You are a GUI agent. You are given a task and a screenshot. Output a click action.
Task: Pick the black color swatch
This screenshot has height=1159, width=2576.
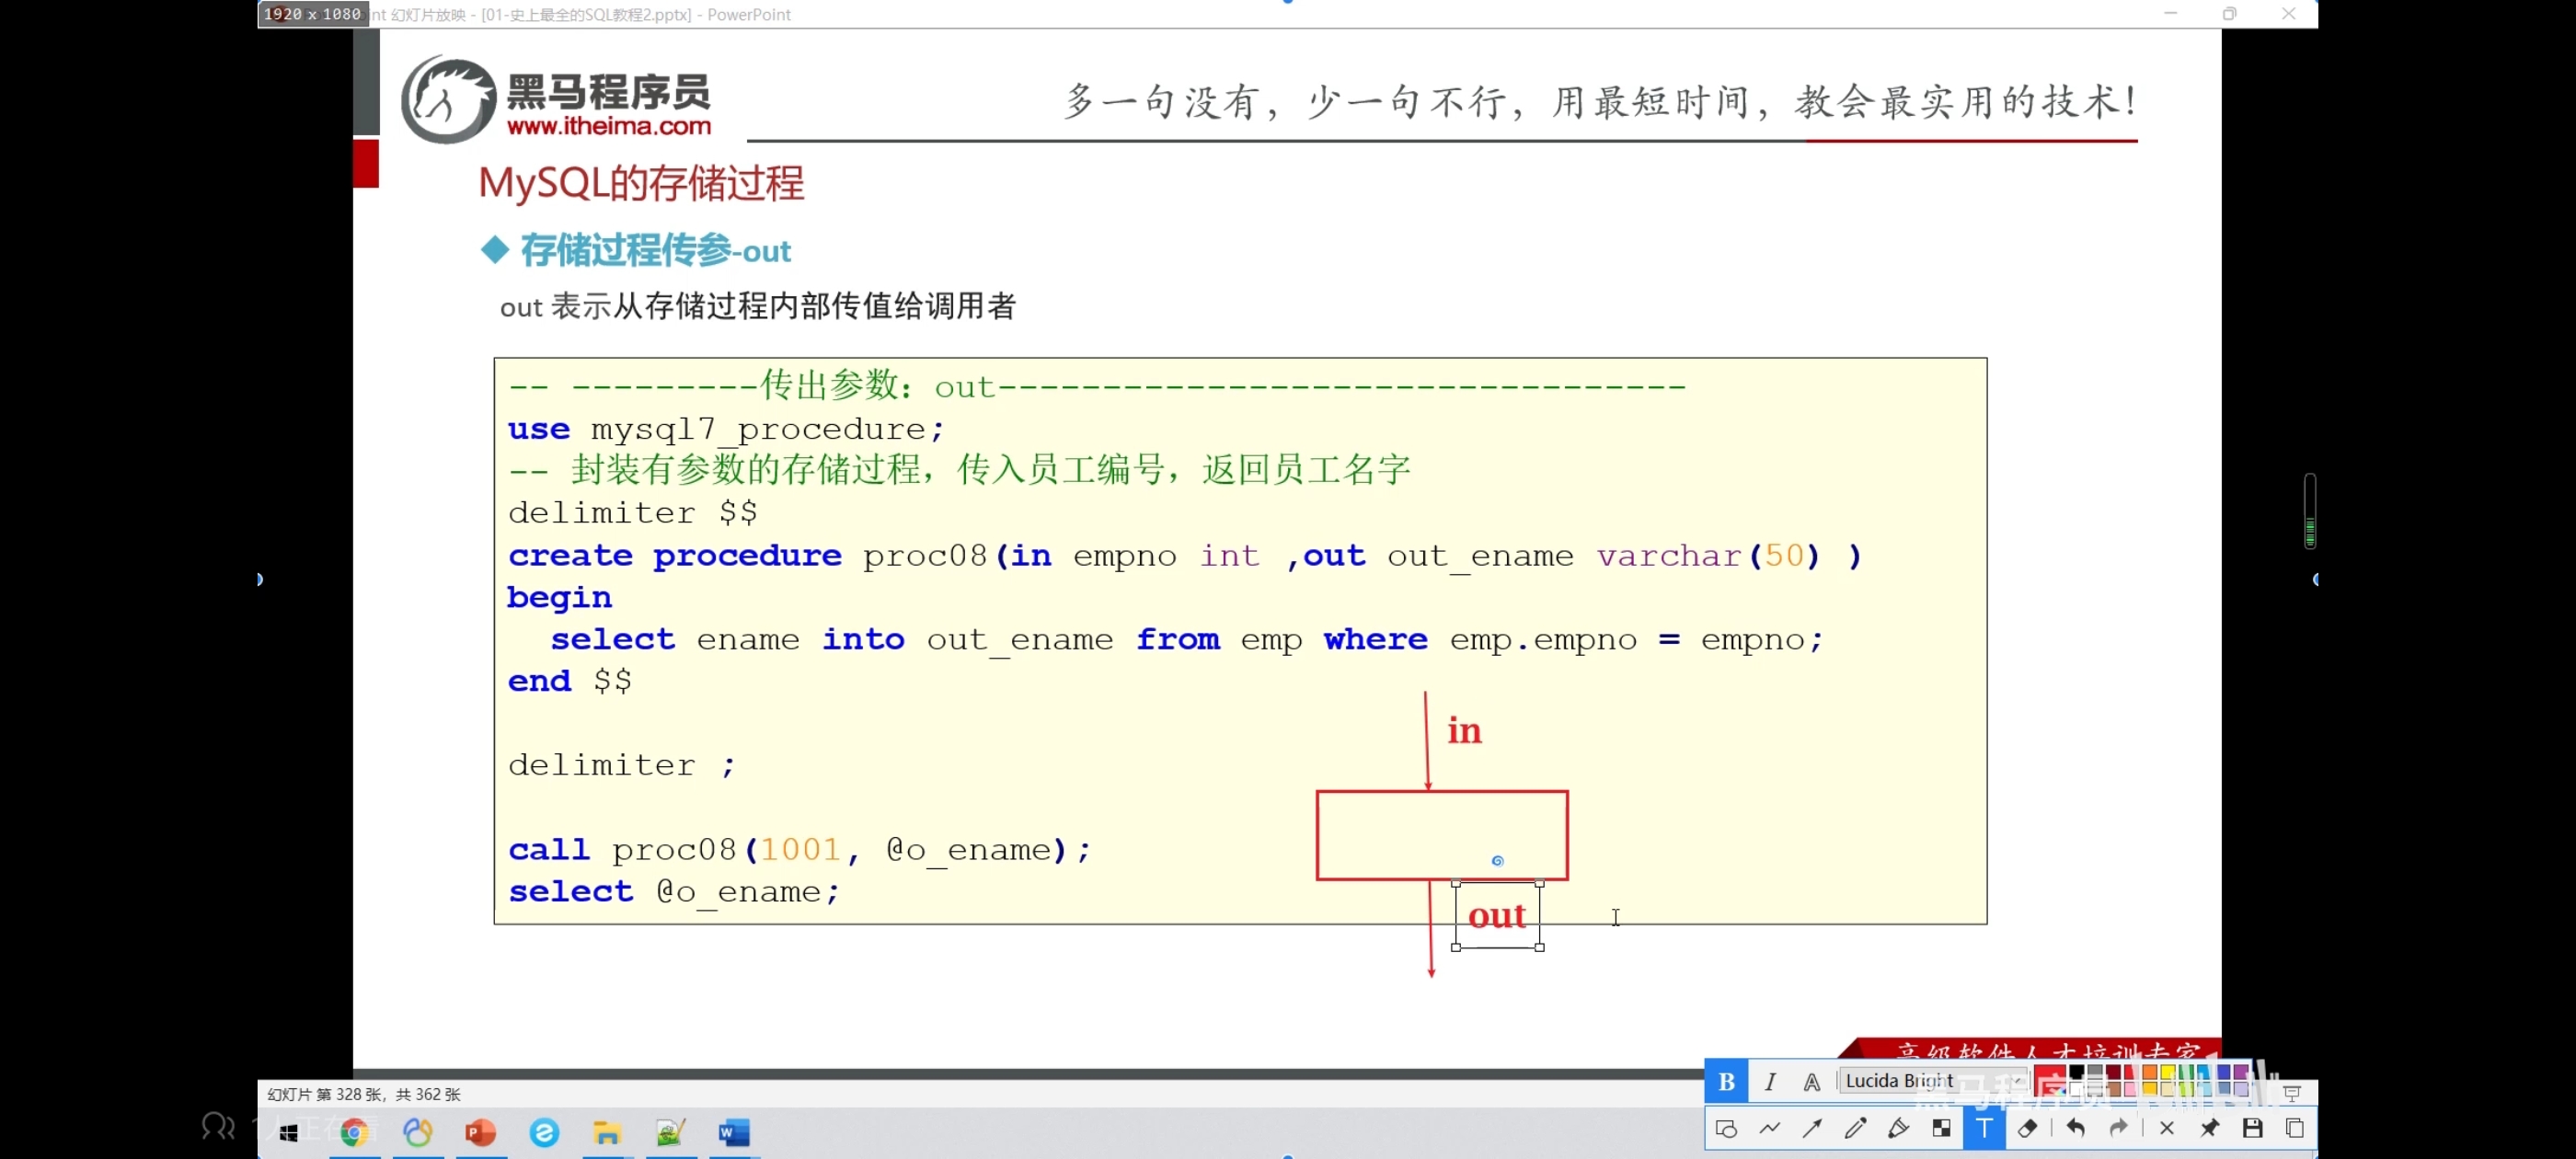pyautogui.click(x=2076, y=1072)
